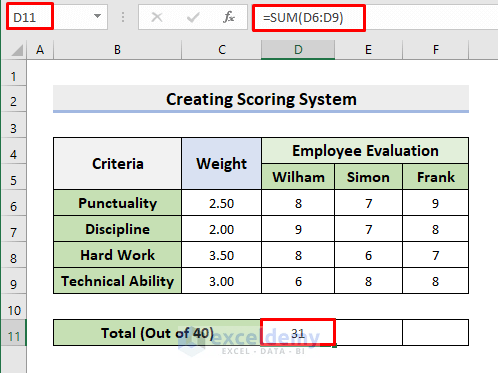This screenshot has width=498, height=373.
Task: Select column F header
Action: point(436,50)
